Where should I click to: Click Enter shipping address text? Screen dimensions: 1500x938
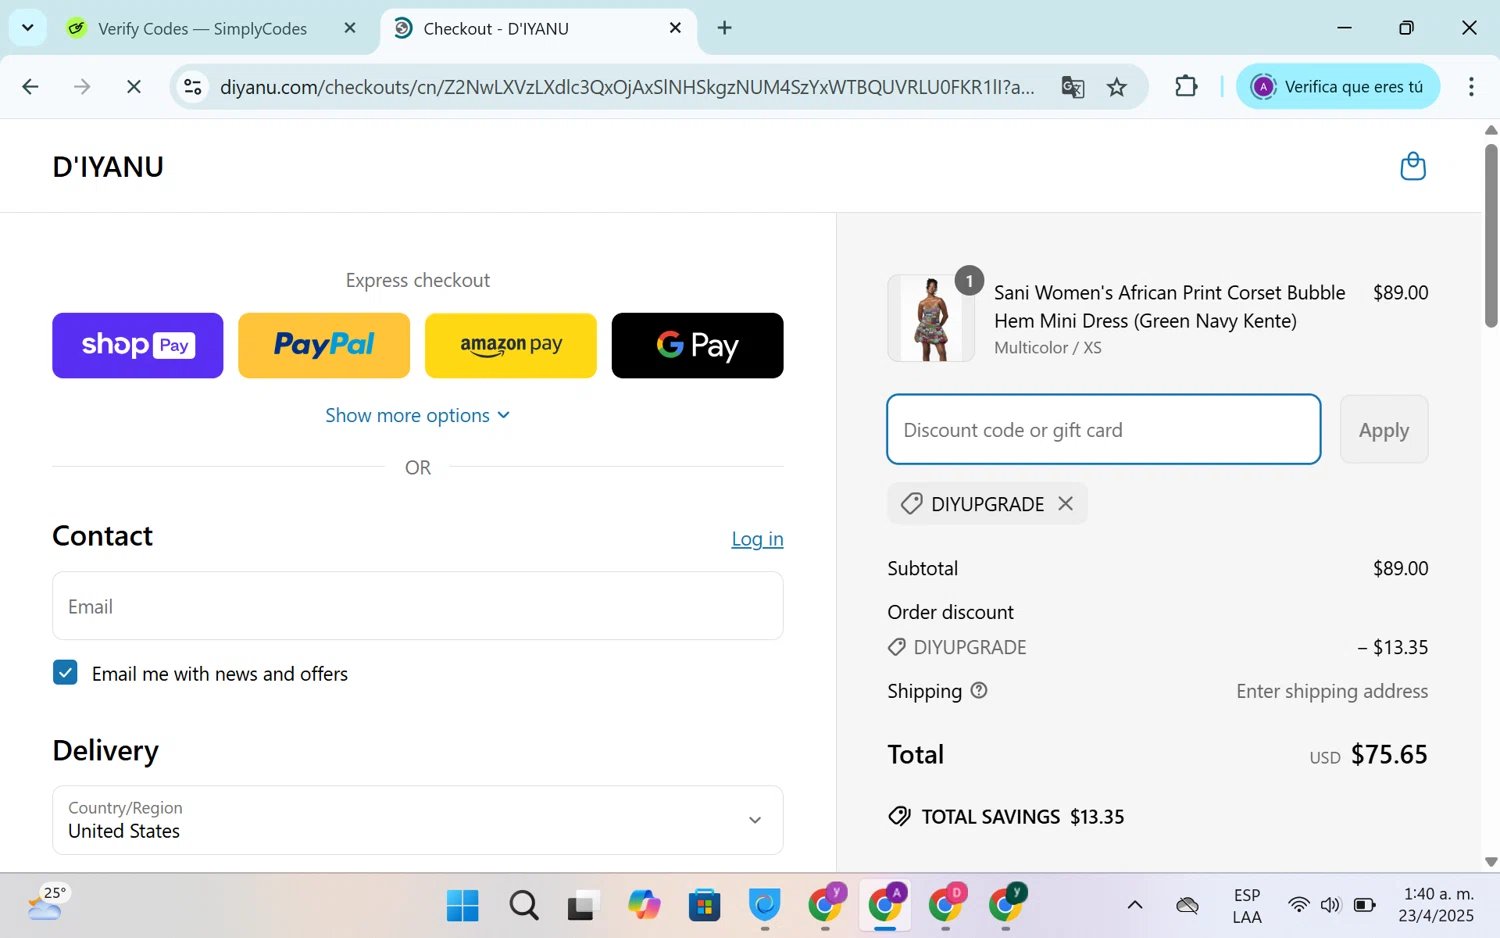pos(1332,691)
